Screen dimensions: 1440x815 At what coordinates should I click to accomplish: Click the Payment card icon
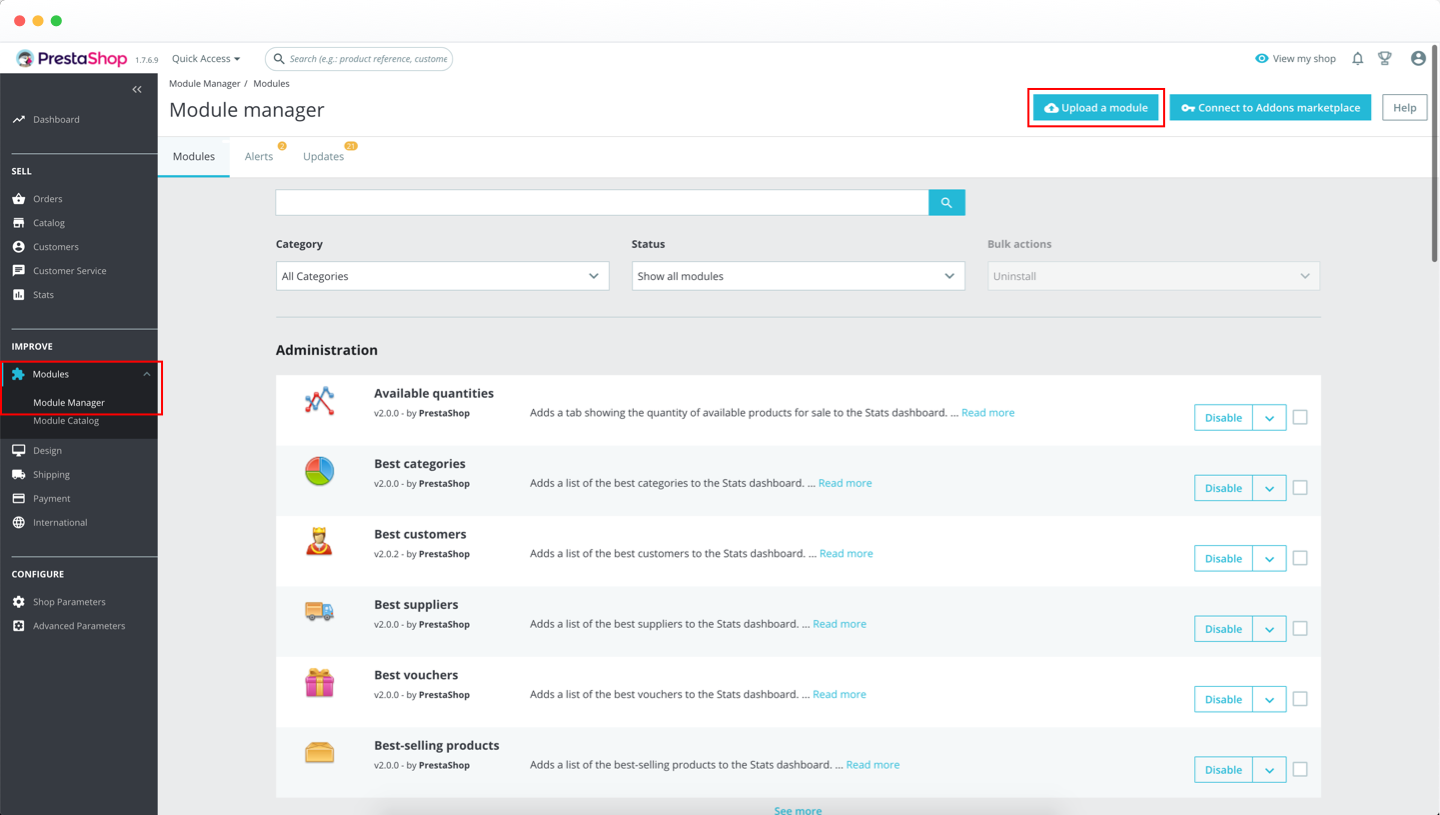point(19,499)
